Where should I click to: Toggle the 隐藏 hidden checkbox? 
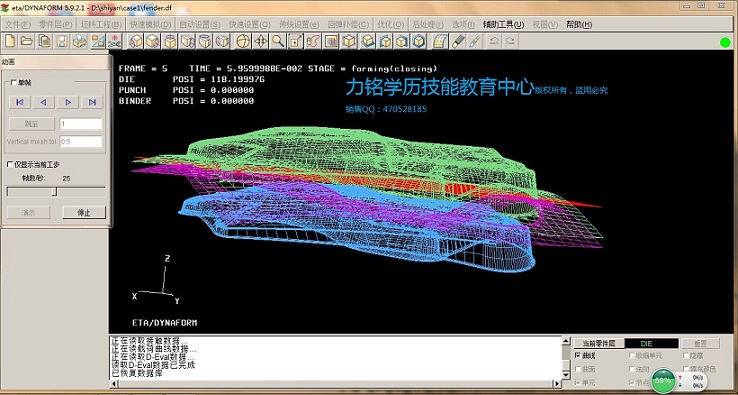[686, 356]
